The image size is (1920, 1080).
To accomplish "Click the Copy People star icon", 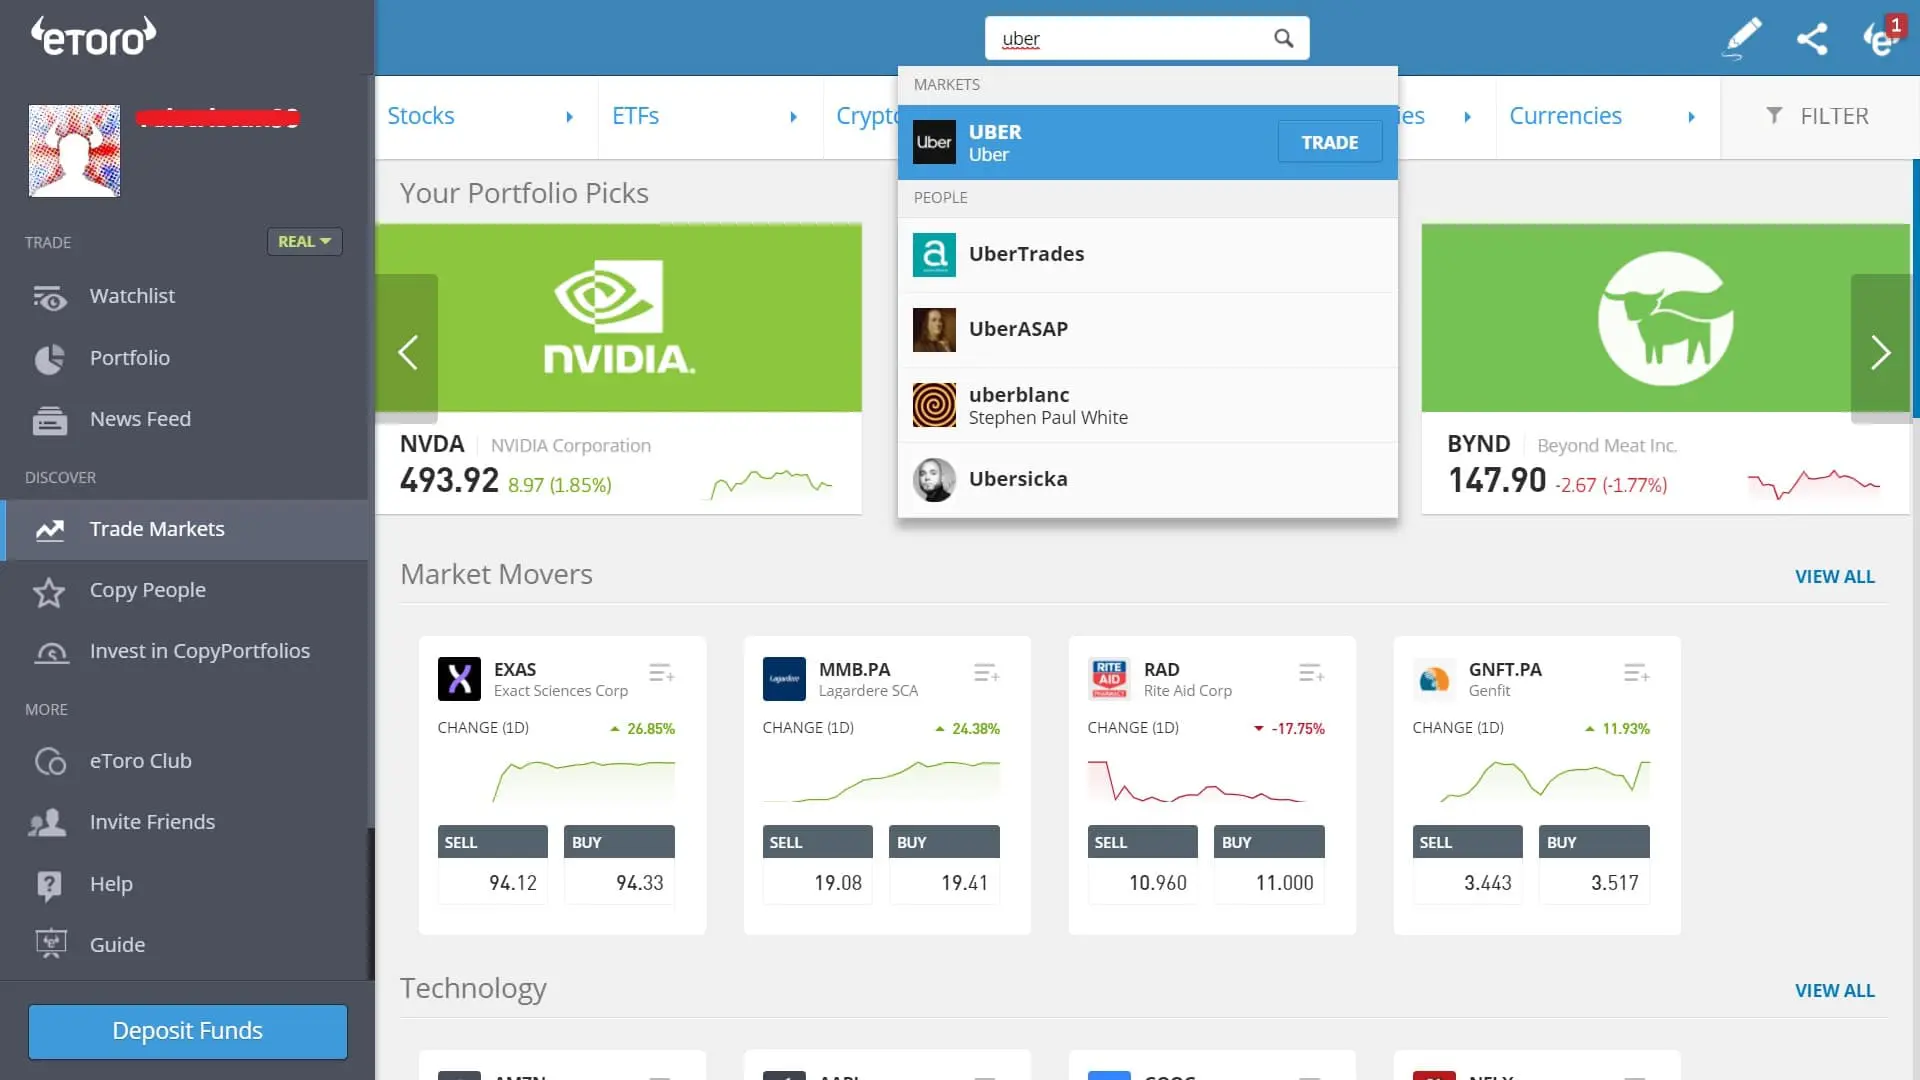I will [x=49, y=592].
